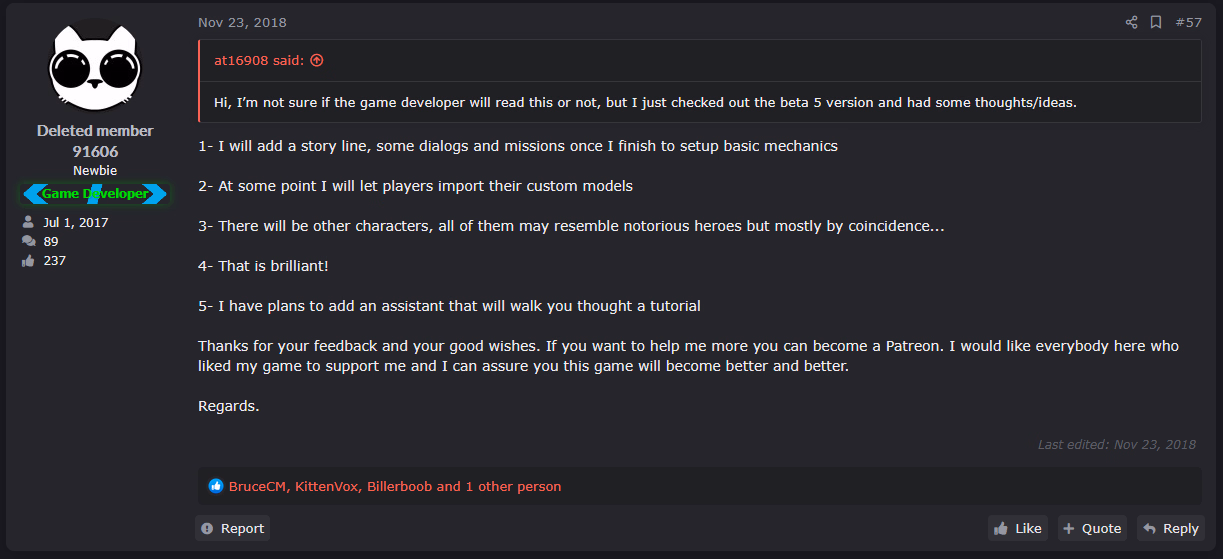This screenshot has height=559, width=1223.
Task: Click the reaction score thumbs-up icon in sidebar
Action: 28,260
